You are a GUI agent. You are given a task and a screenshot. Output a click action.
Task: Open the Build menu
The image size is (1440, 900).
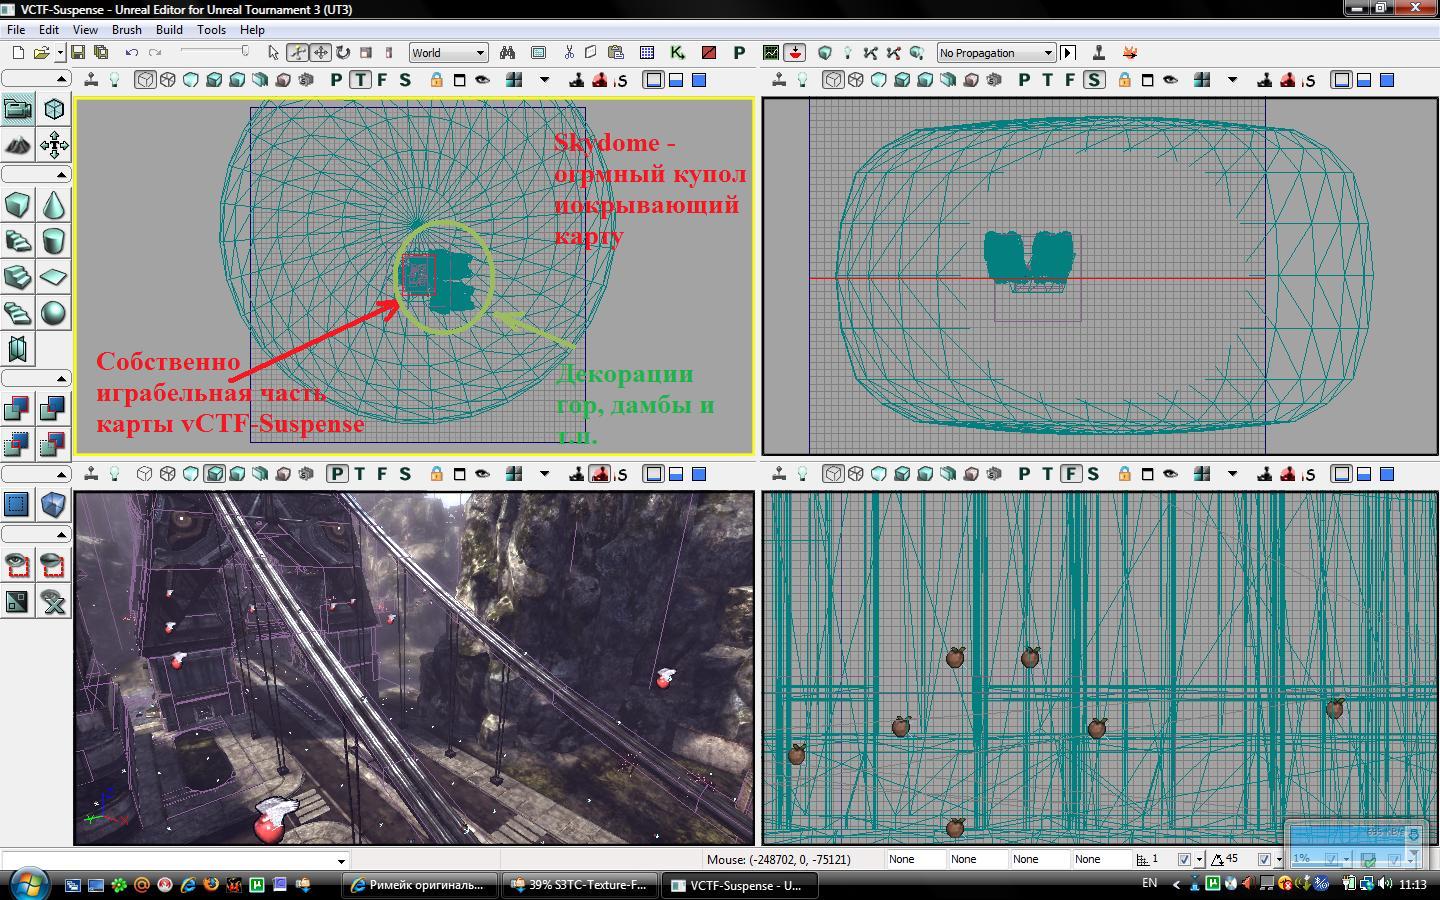[x=168, y=30]
